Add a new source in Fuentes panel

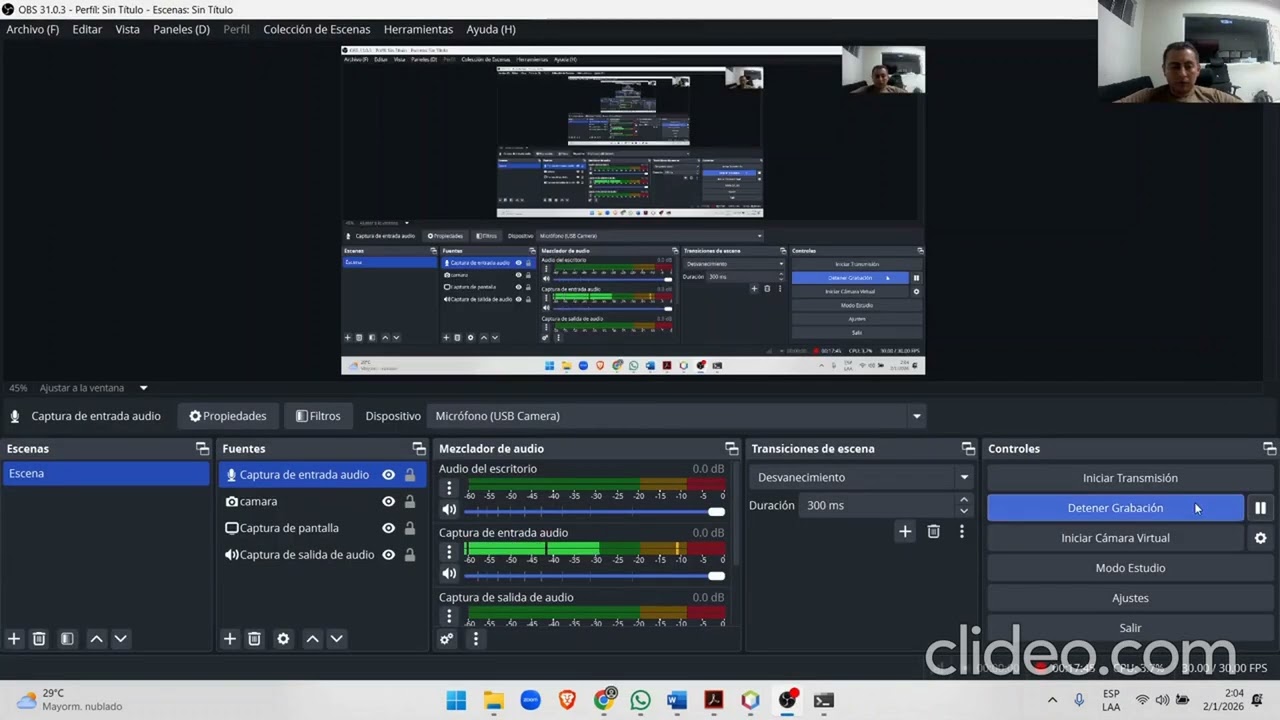click(x=230, y=639)
